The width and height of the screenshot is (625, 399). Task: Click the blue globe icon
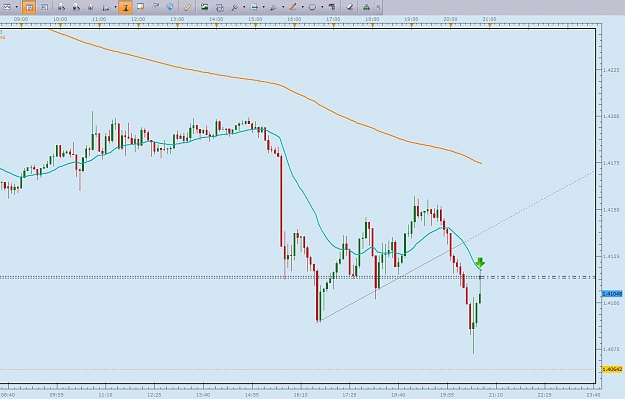click(170, 7)
